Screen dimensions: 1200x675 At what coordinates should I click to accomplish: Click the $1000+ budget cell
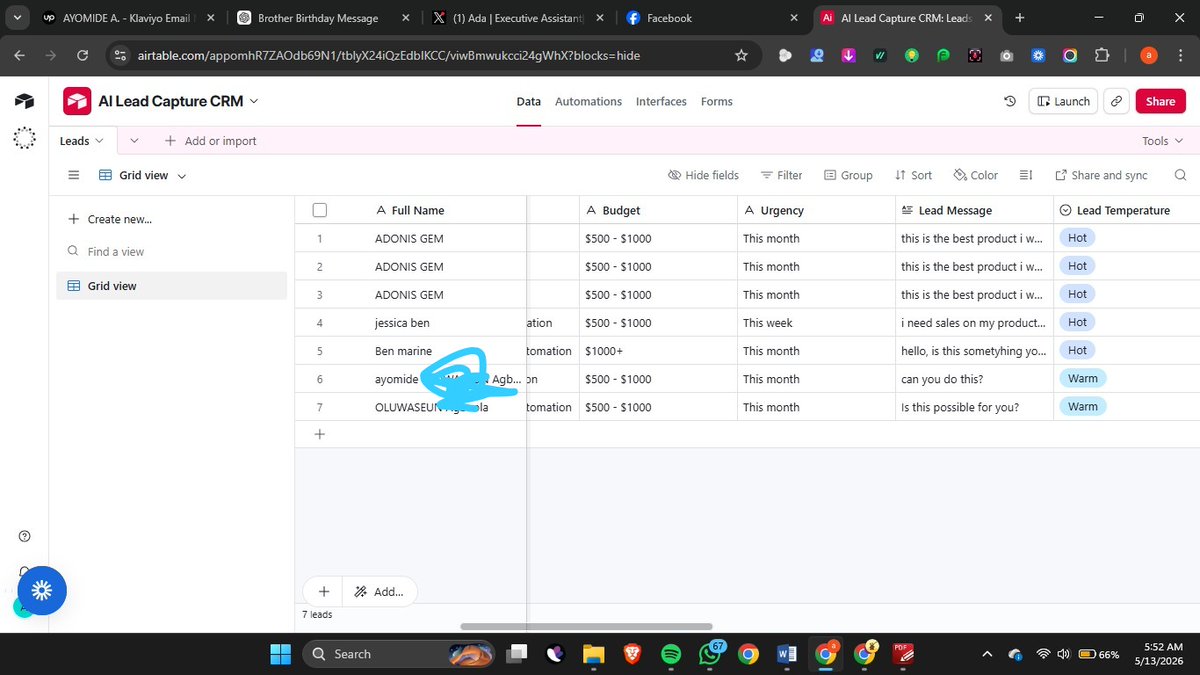coord(658,351)
